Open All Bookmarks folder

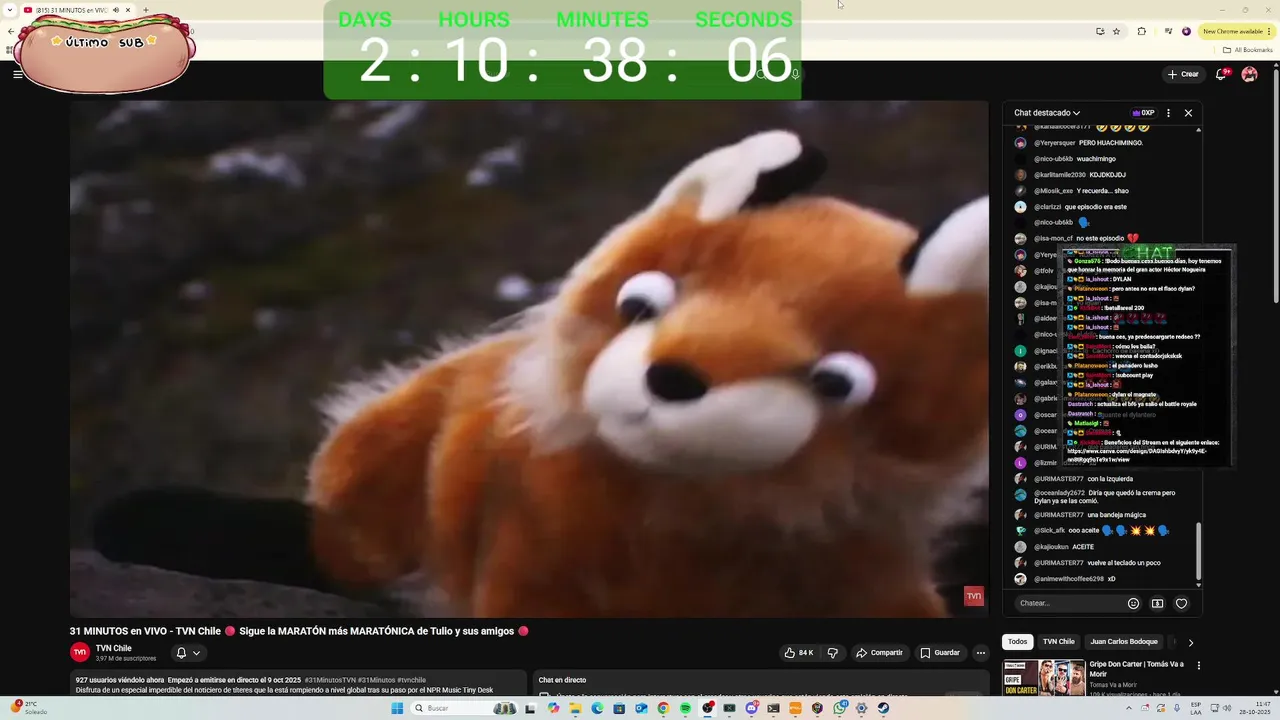[1249, 50]
